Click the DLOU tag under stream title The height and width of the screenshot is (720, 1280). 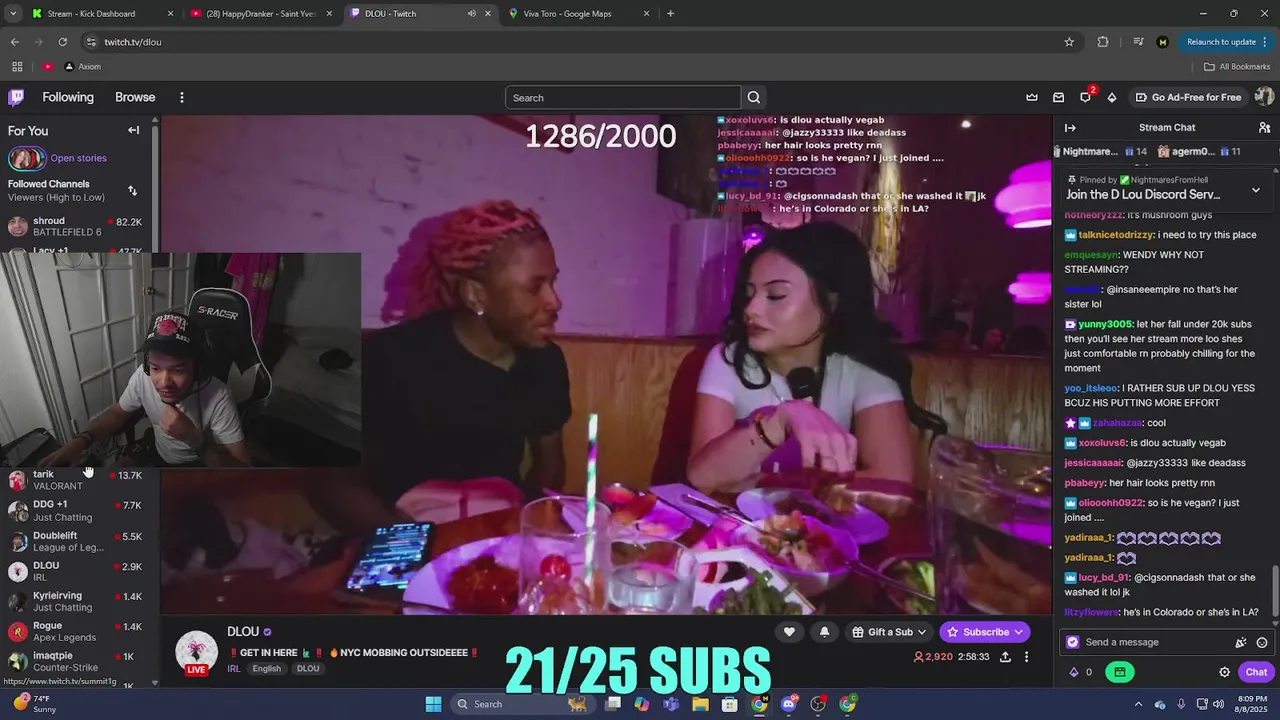click(308, 668)
